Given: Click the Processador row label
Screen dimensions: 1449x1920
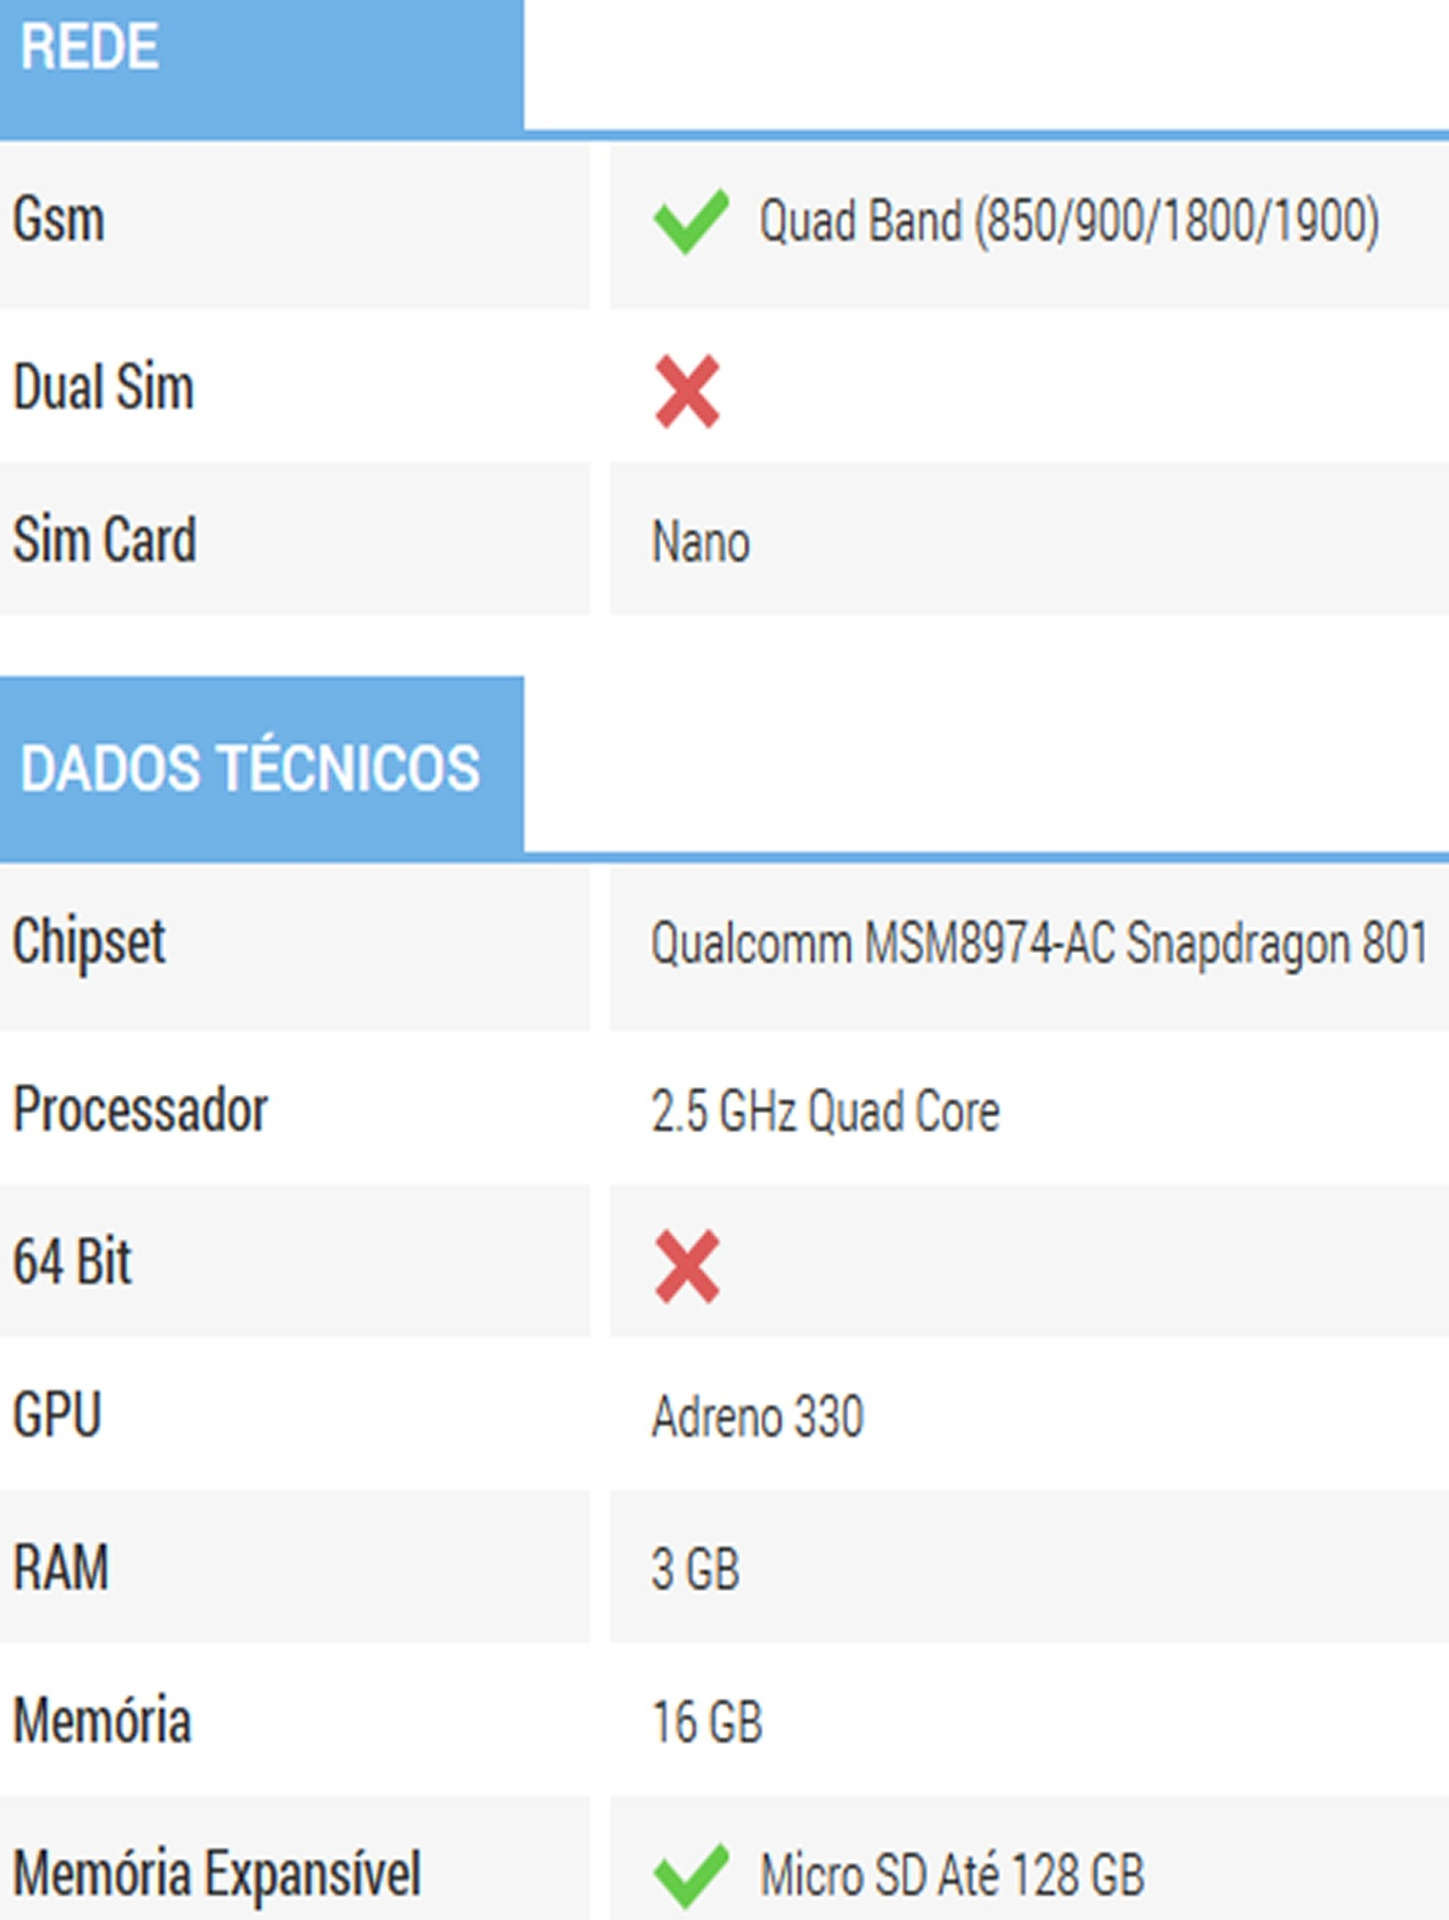Looking at the screenshot, I should (140, 1110).
